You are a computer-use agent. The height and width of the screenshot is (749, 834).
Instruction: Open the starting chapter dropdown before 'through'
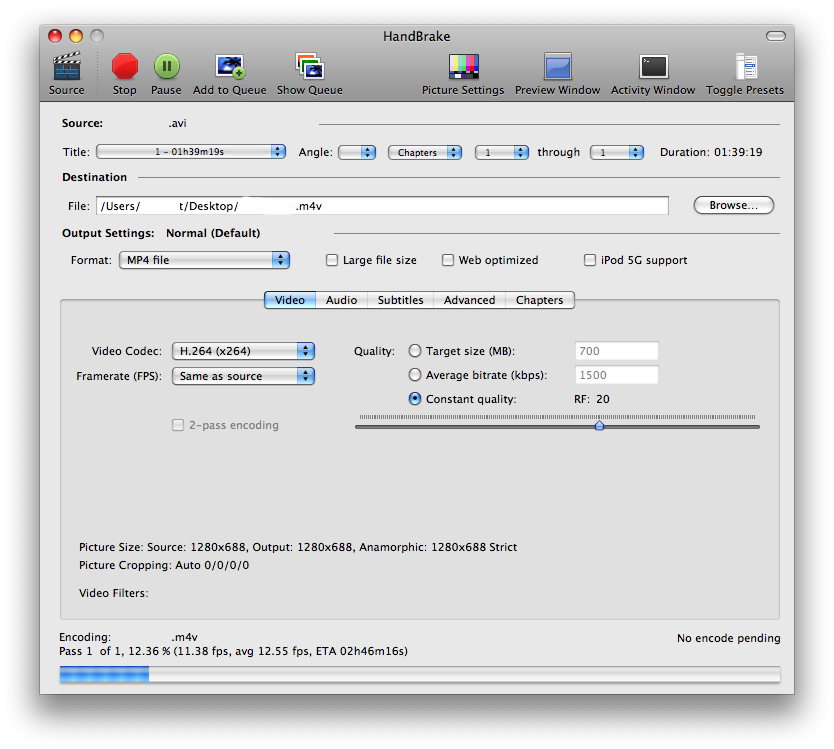[x=502, y=152]
